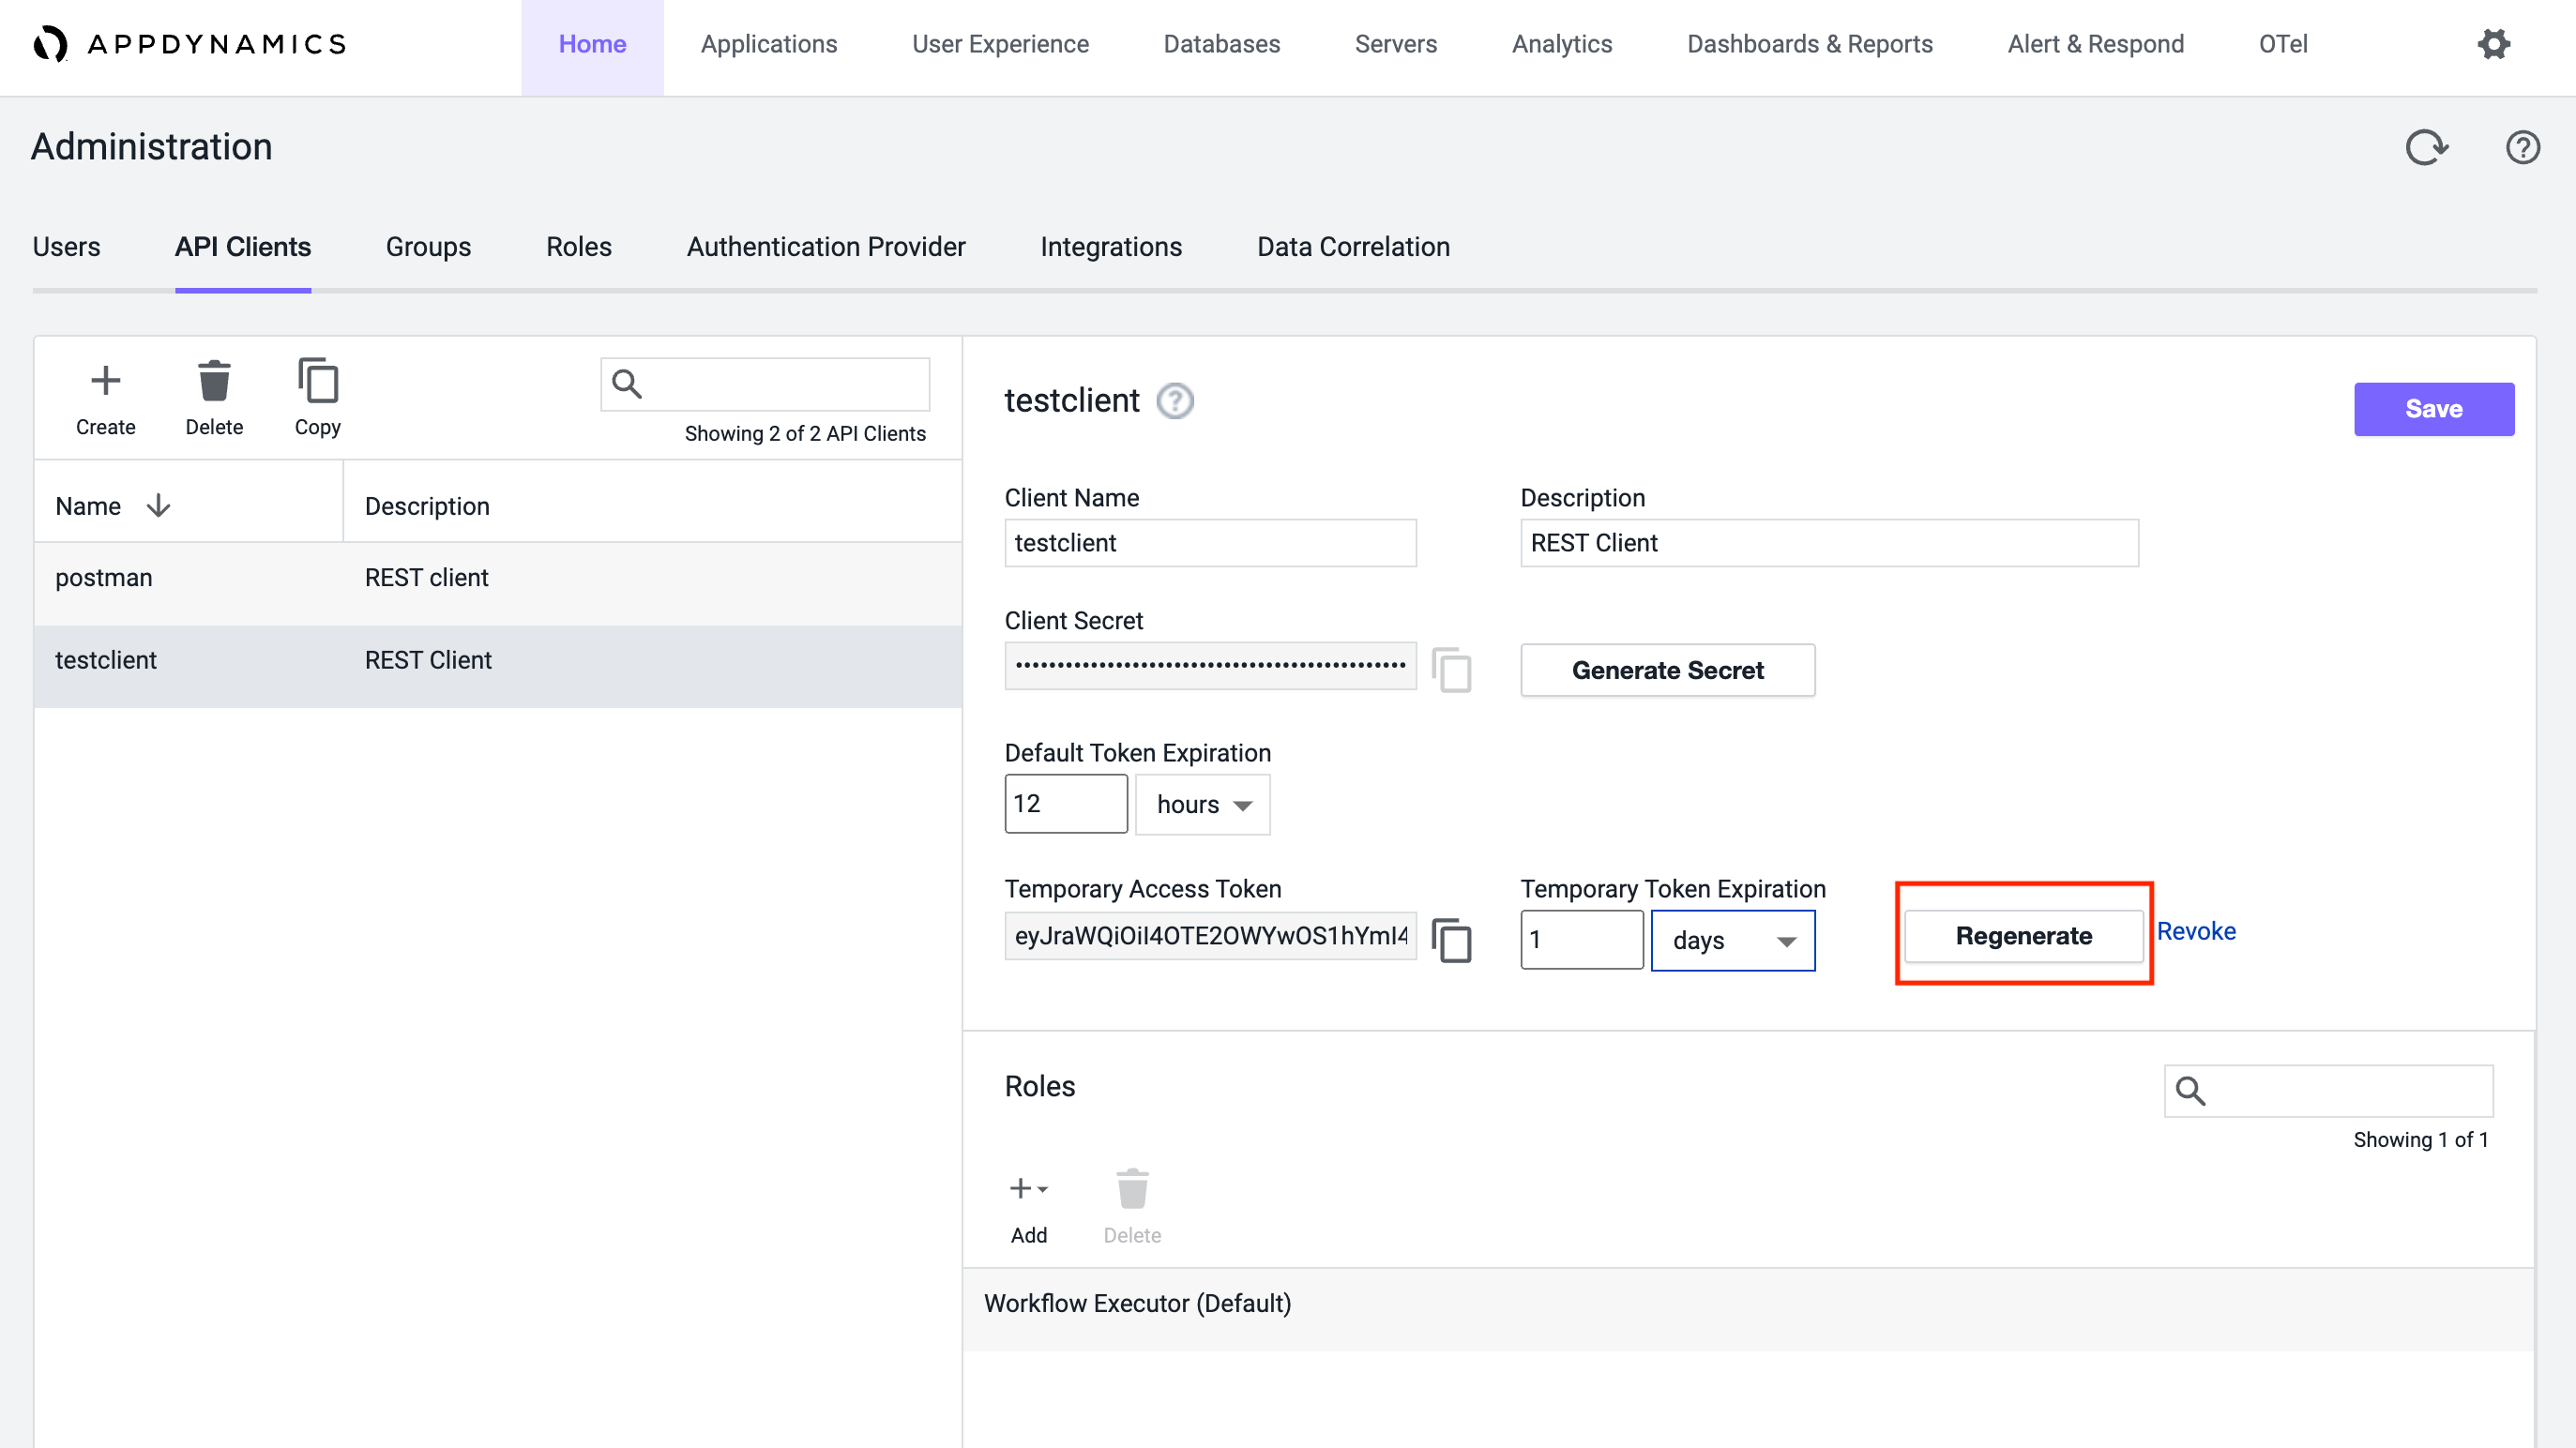The image size is (2576, 1448).
Task: Click the Generate Secret button
Action: 1667,670
